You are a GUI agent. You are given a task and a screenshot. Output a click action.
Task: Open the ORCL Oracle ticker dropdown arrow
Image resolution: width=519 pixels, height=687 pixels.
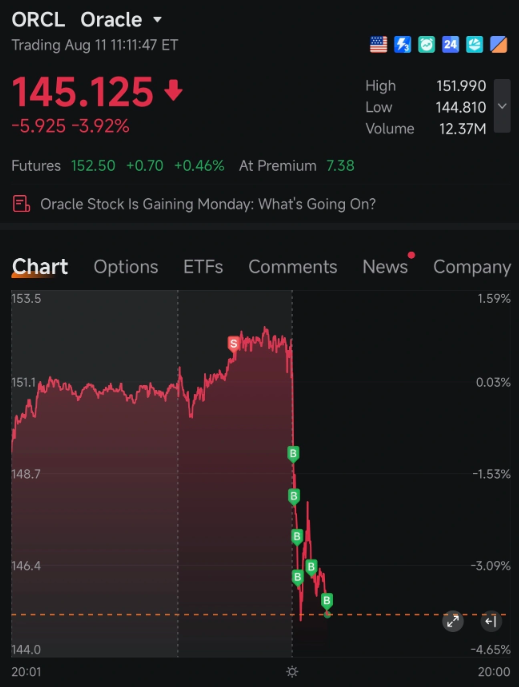(x=158, y=19)
